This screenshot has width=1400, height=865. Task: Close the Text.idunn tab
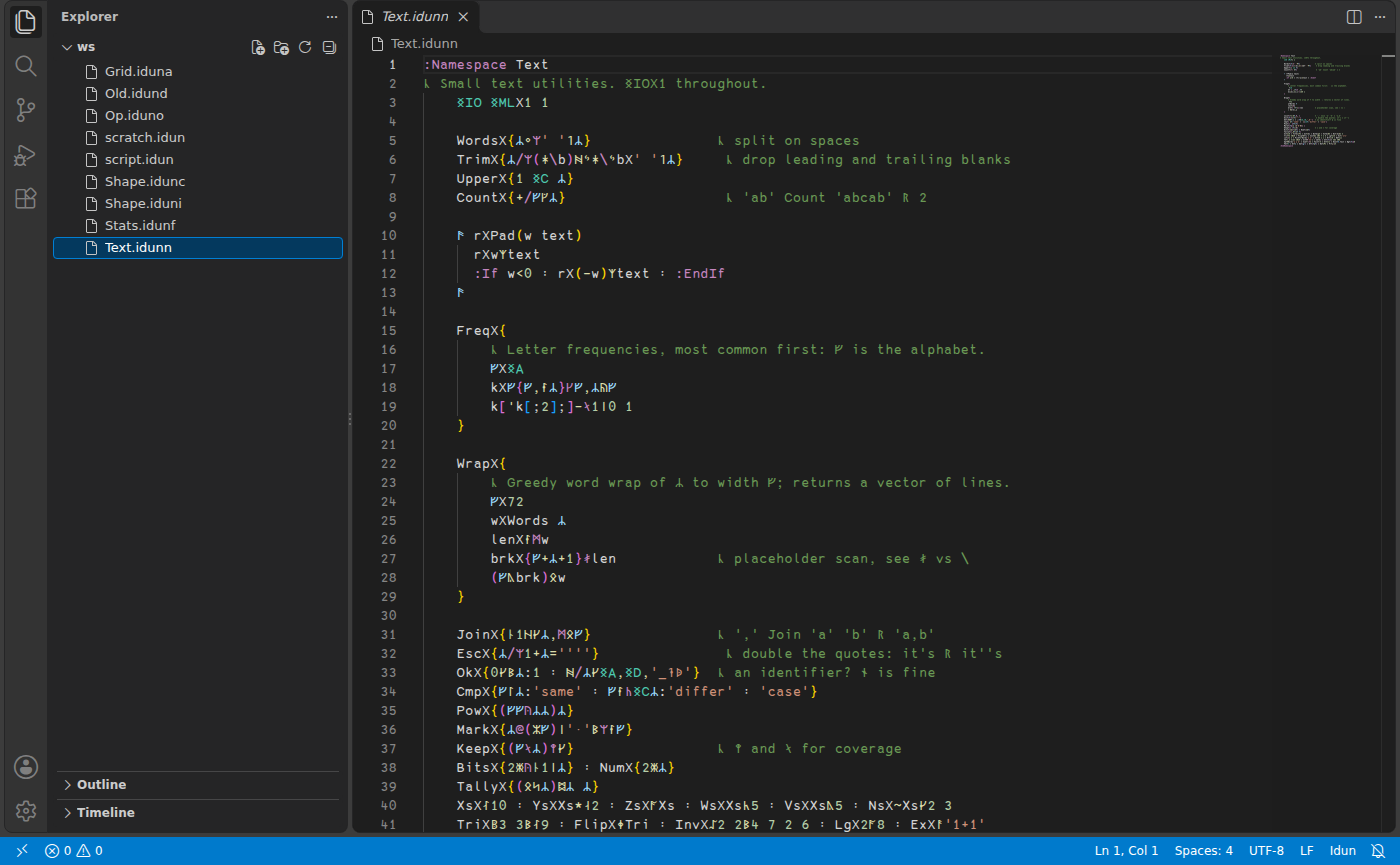(462, 17)
